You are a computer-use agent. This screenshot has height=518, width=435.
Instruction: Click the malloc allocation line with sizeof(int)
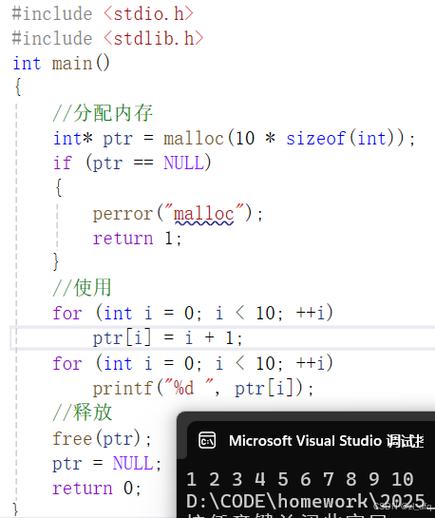(234, 138)
